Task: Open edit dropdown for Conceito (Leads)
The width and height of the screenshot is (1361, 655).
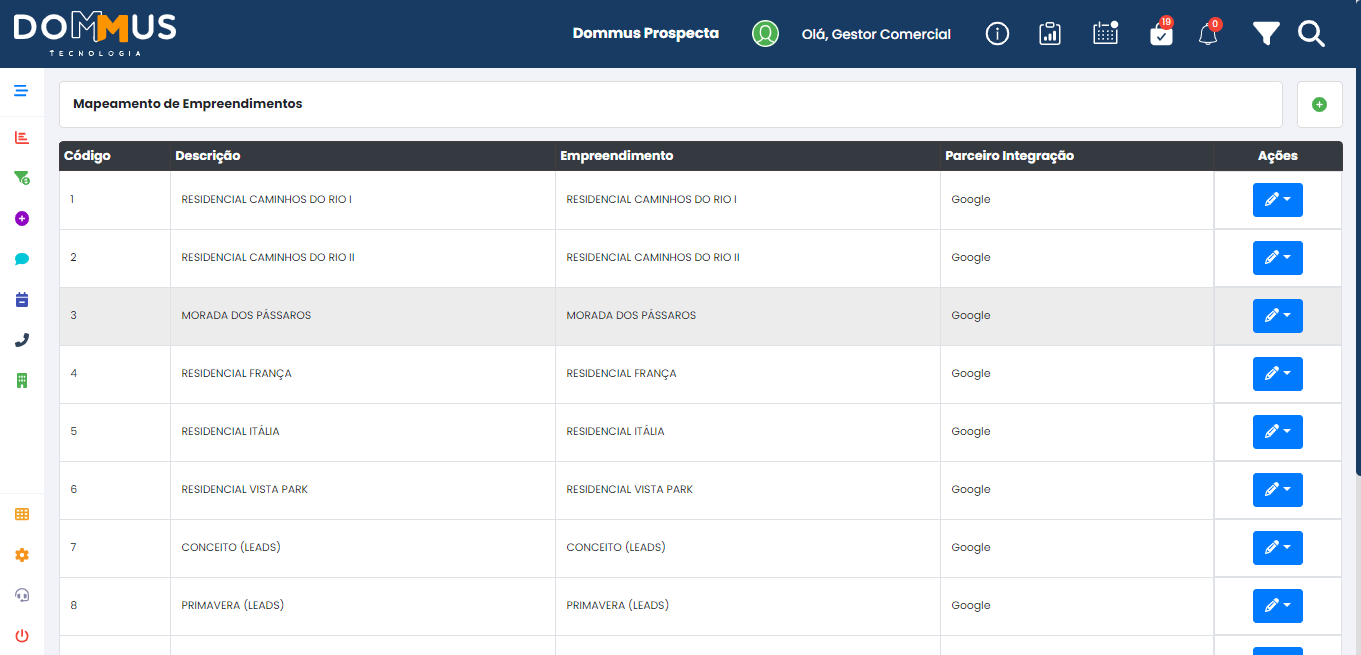Action: (x=1277, y=548)
